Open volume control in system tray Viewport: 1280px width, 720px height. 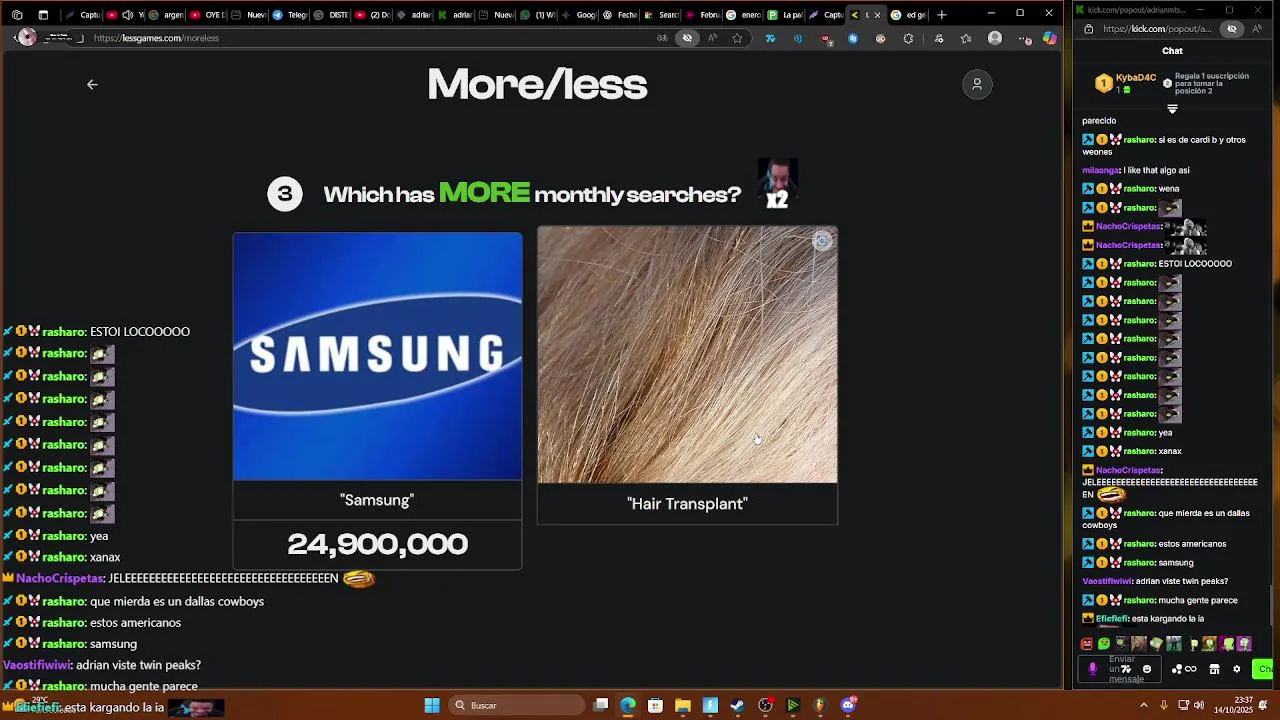(1199, 705)
